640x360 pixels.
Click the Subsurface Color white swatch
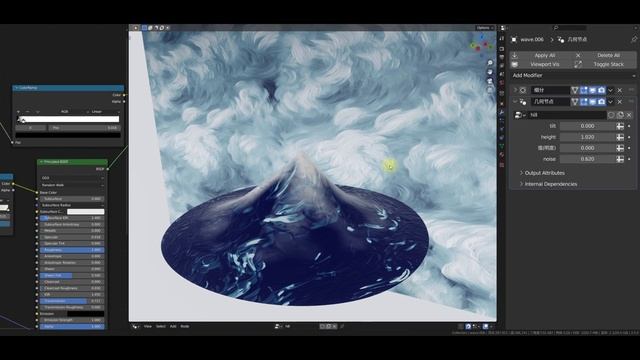[x=85, y=212]
